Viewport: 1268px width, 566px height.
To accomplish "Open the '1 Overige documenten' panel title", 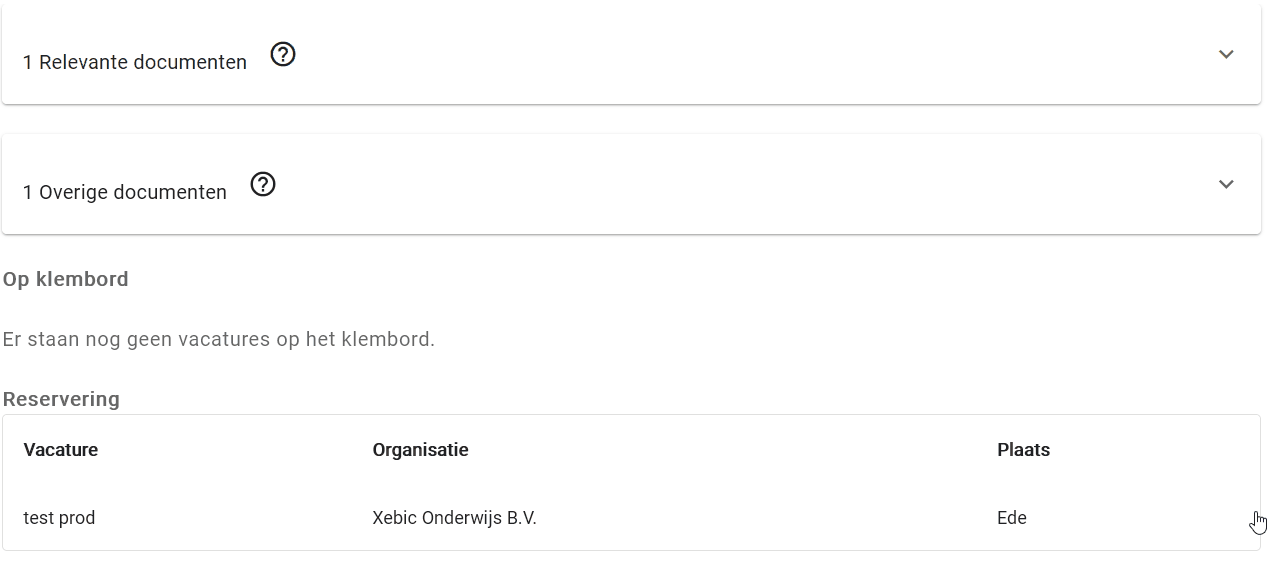I will pos(125,192).
